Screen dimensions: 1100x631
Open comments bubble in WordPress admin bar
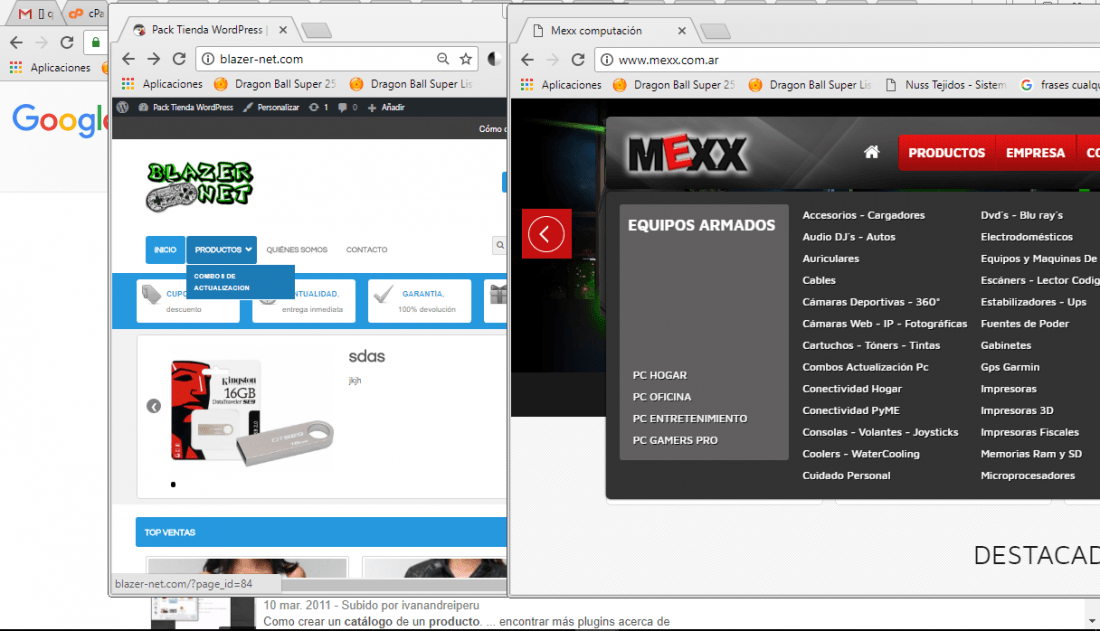point(347,107)
